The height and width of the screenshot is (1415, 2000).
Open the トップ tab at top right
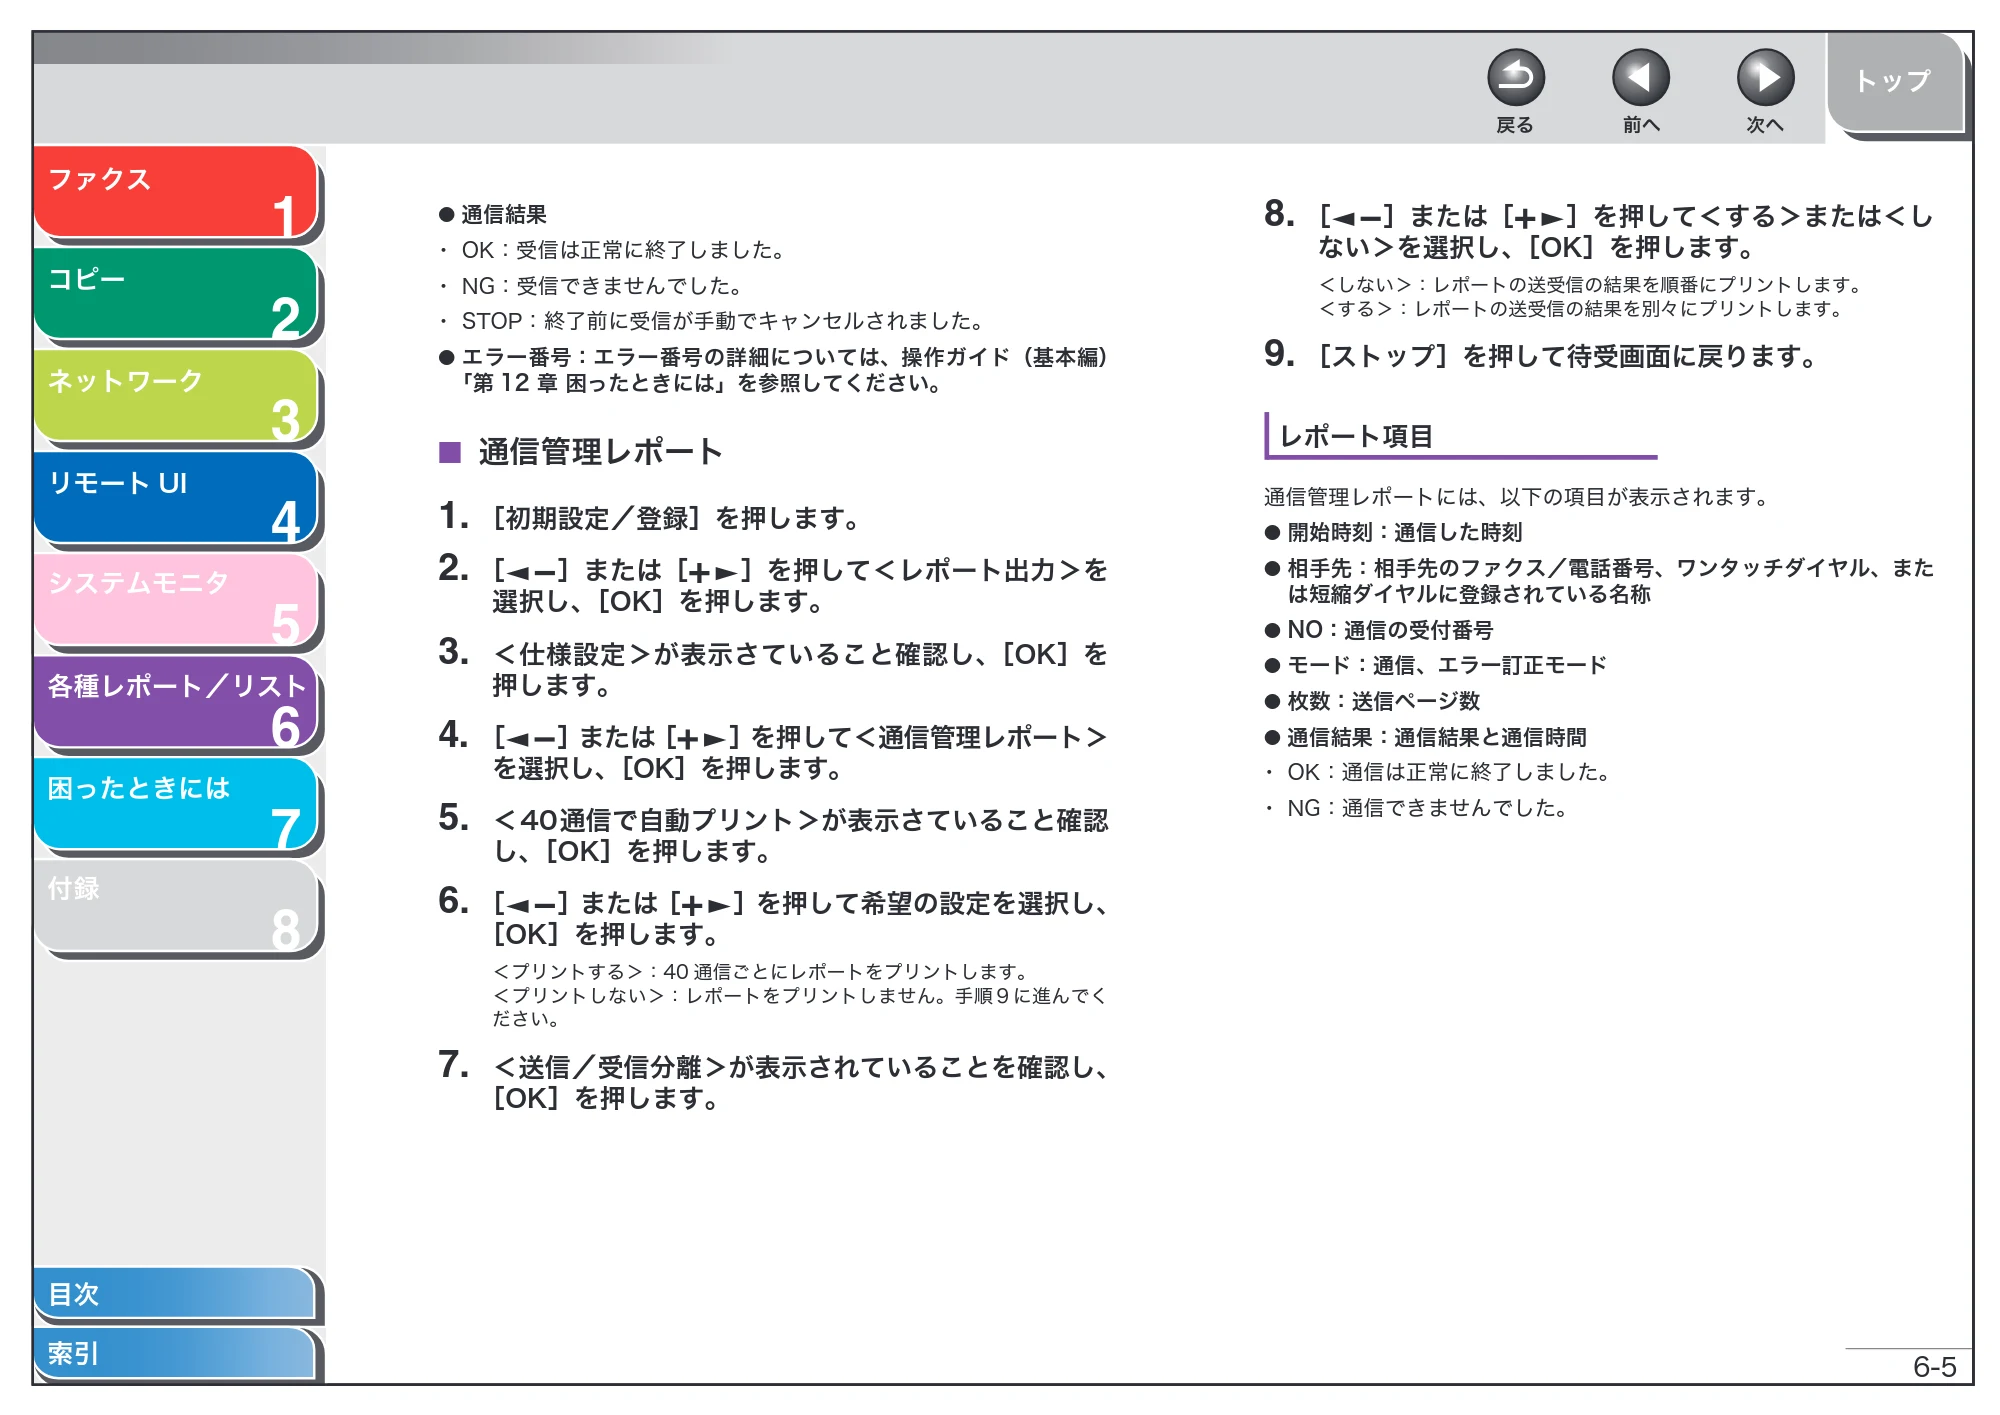(1894, 81)
